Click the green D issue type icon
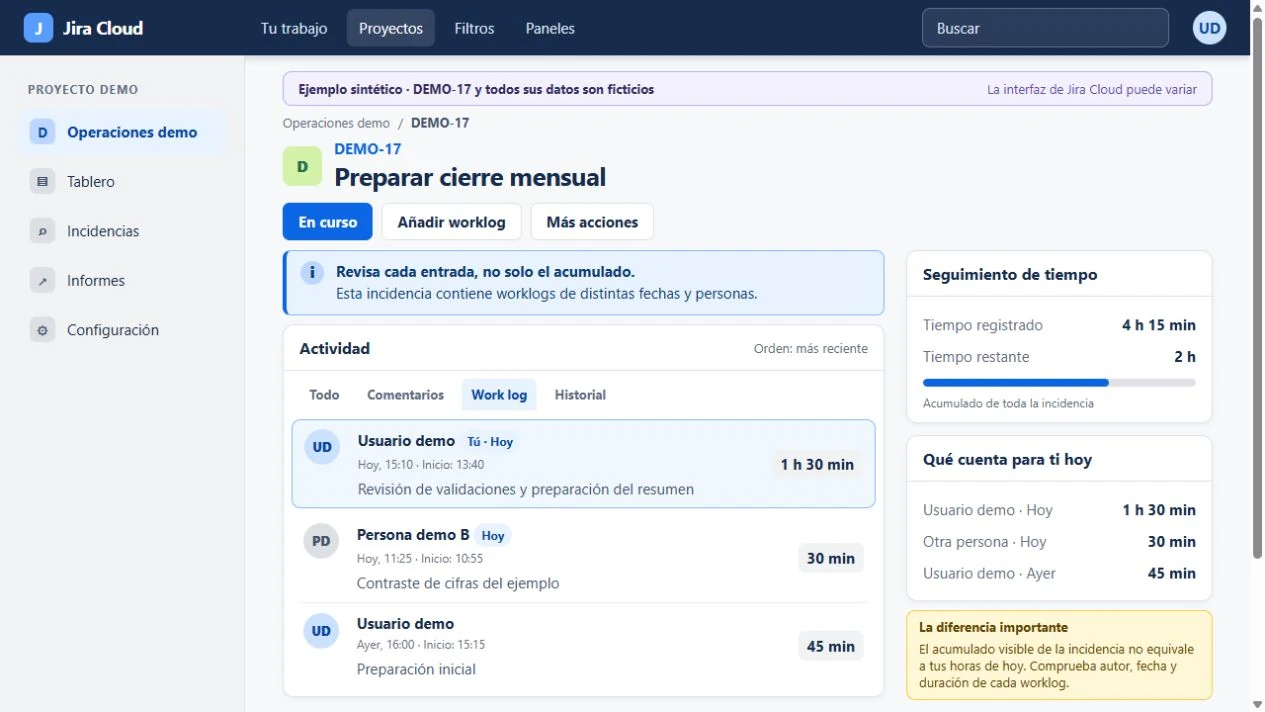 (302, 166)
